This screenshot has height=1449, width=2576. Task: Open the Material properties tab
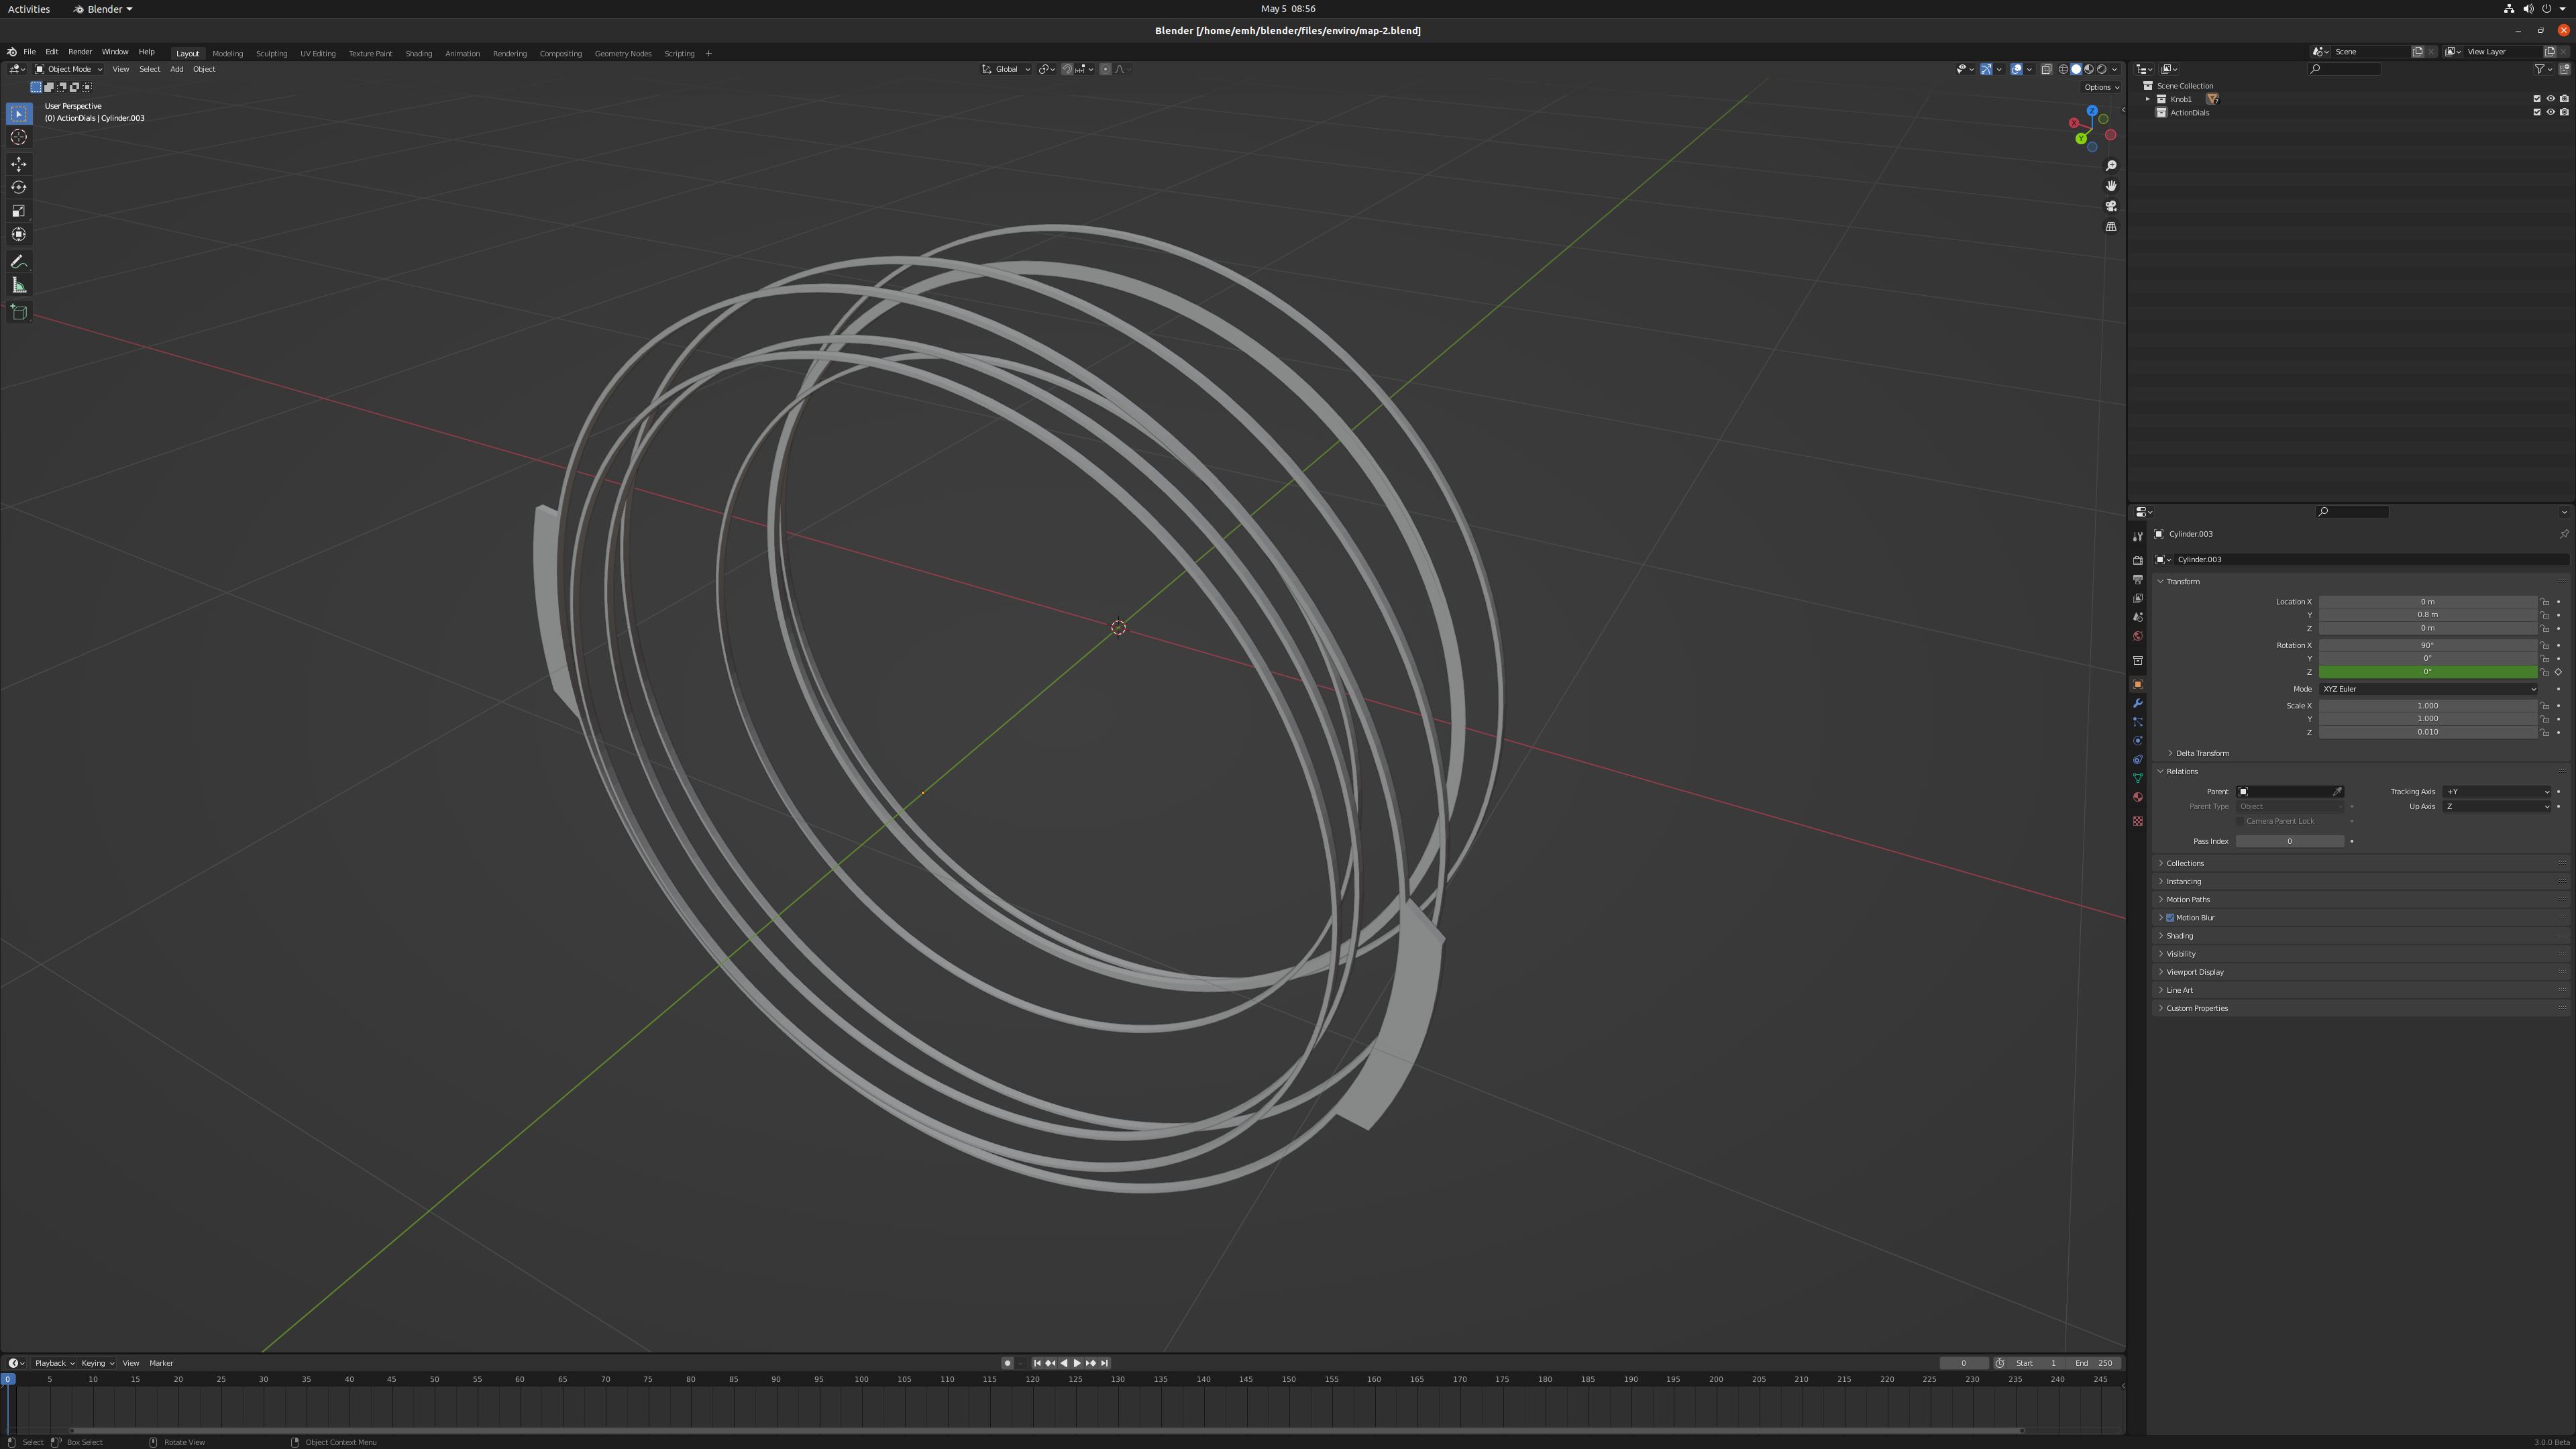(x=2138, y=798)
